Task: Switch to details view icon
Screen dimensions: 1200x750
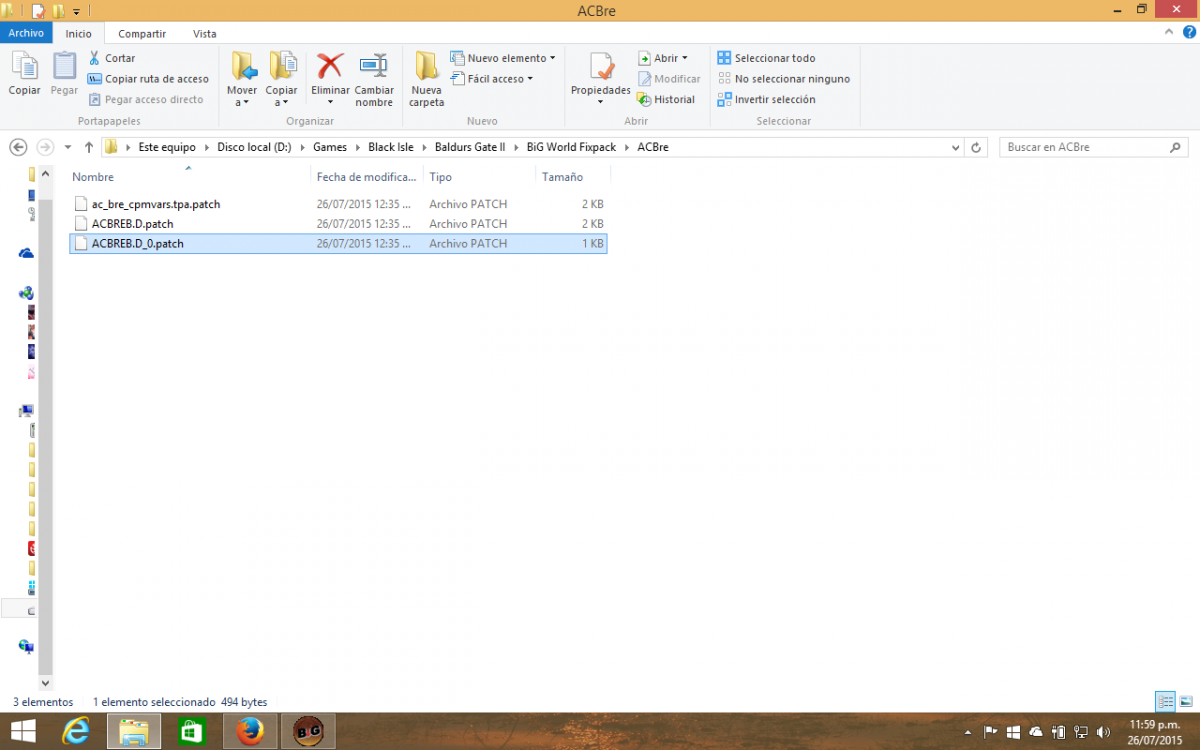Action: click(x=1166, y=701)
